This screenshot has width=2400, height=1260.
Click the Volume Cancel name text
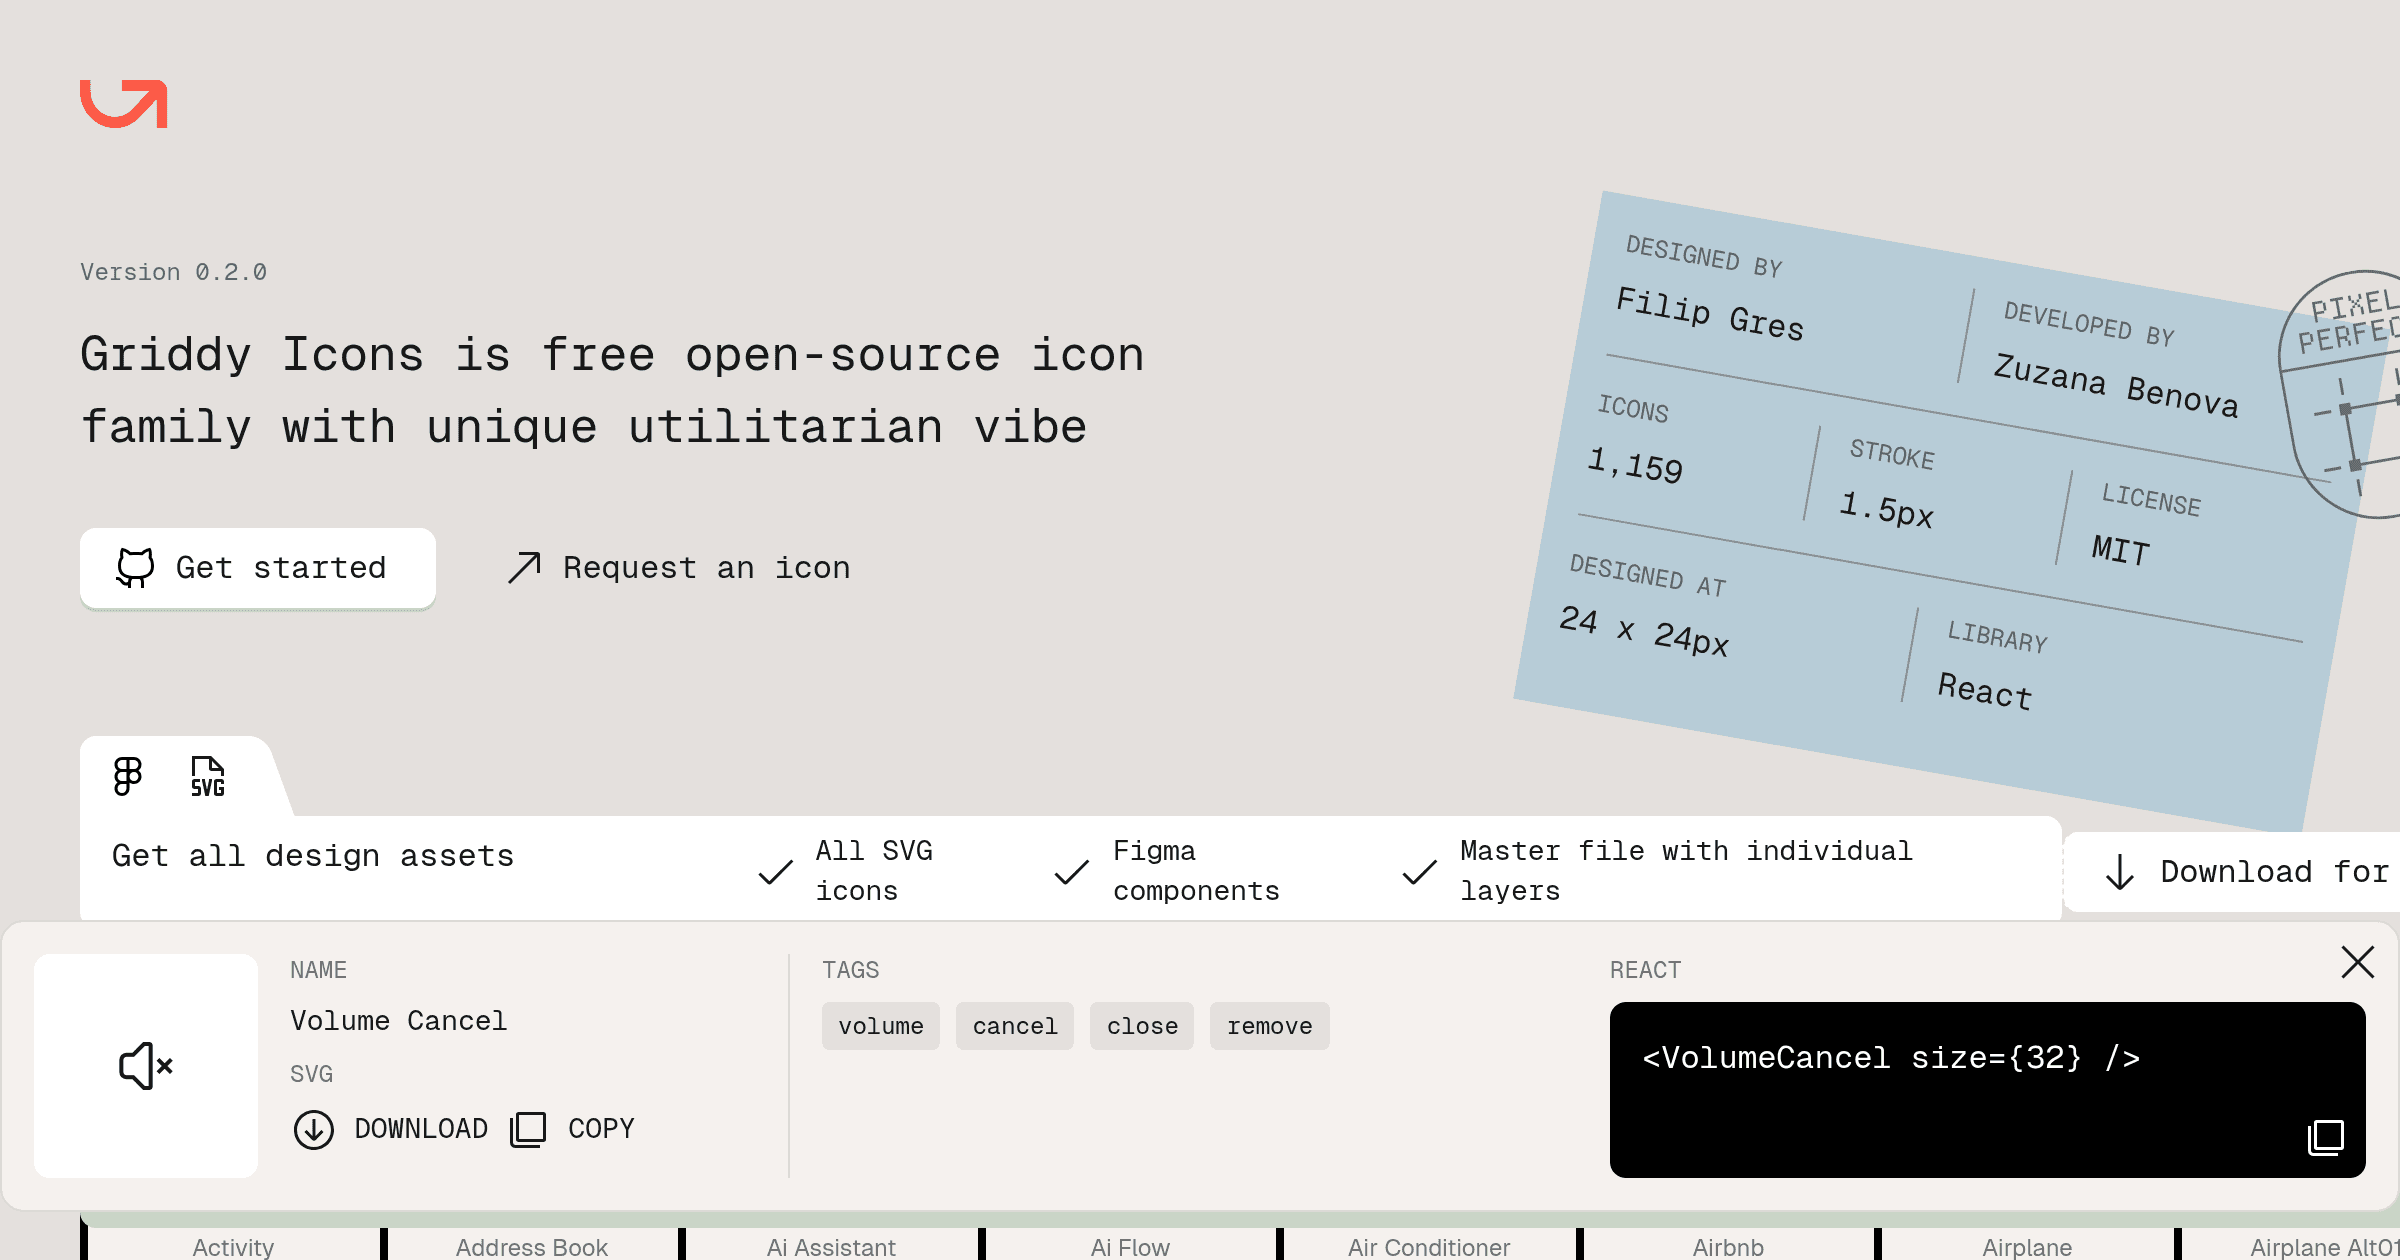point(399,1021)
